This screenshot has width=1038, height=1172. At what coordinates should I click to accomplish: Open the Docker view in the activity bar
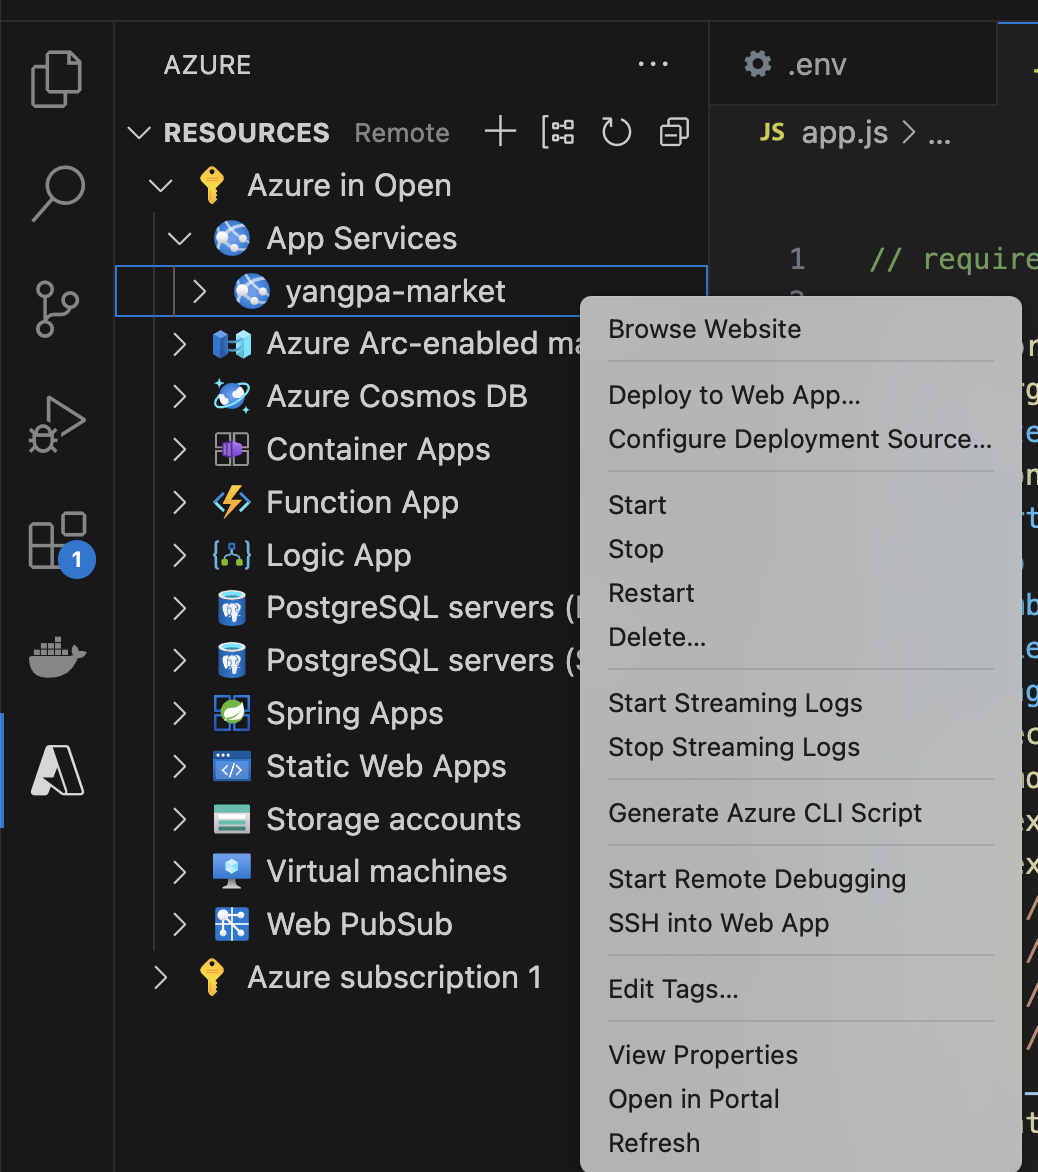click(57, 657)
